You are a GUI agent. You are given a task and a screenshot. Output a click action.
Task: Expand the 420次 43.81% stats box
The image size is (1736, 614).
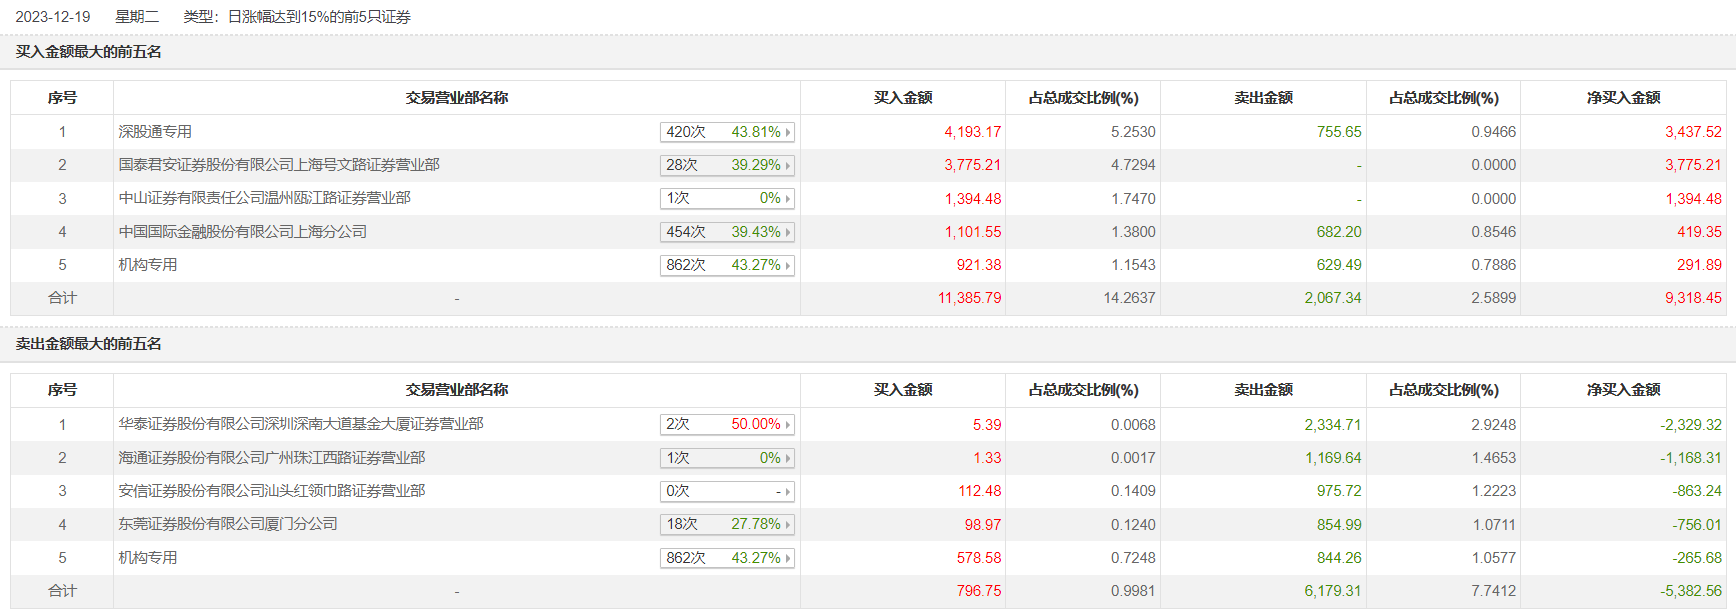727,132
